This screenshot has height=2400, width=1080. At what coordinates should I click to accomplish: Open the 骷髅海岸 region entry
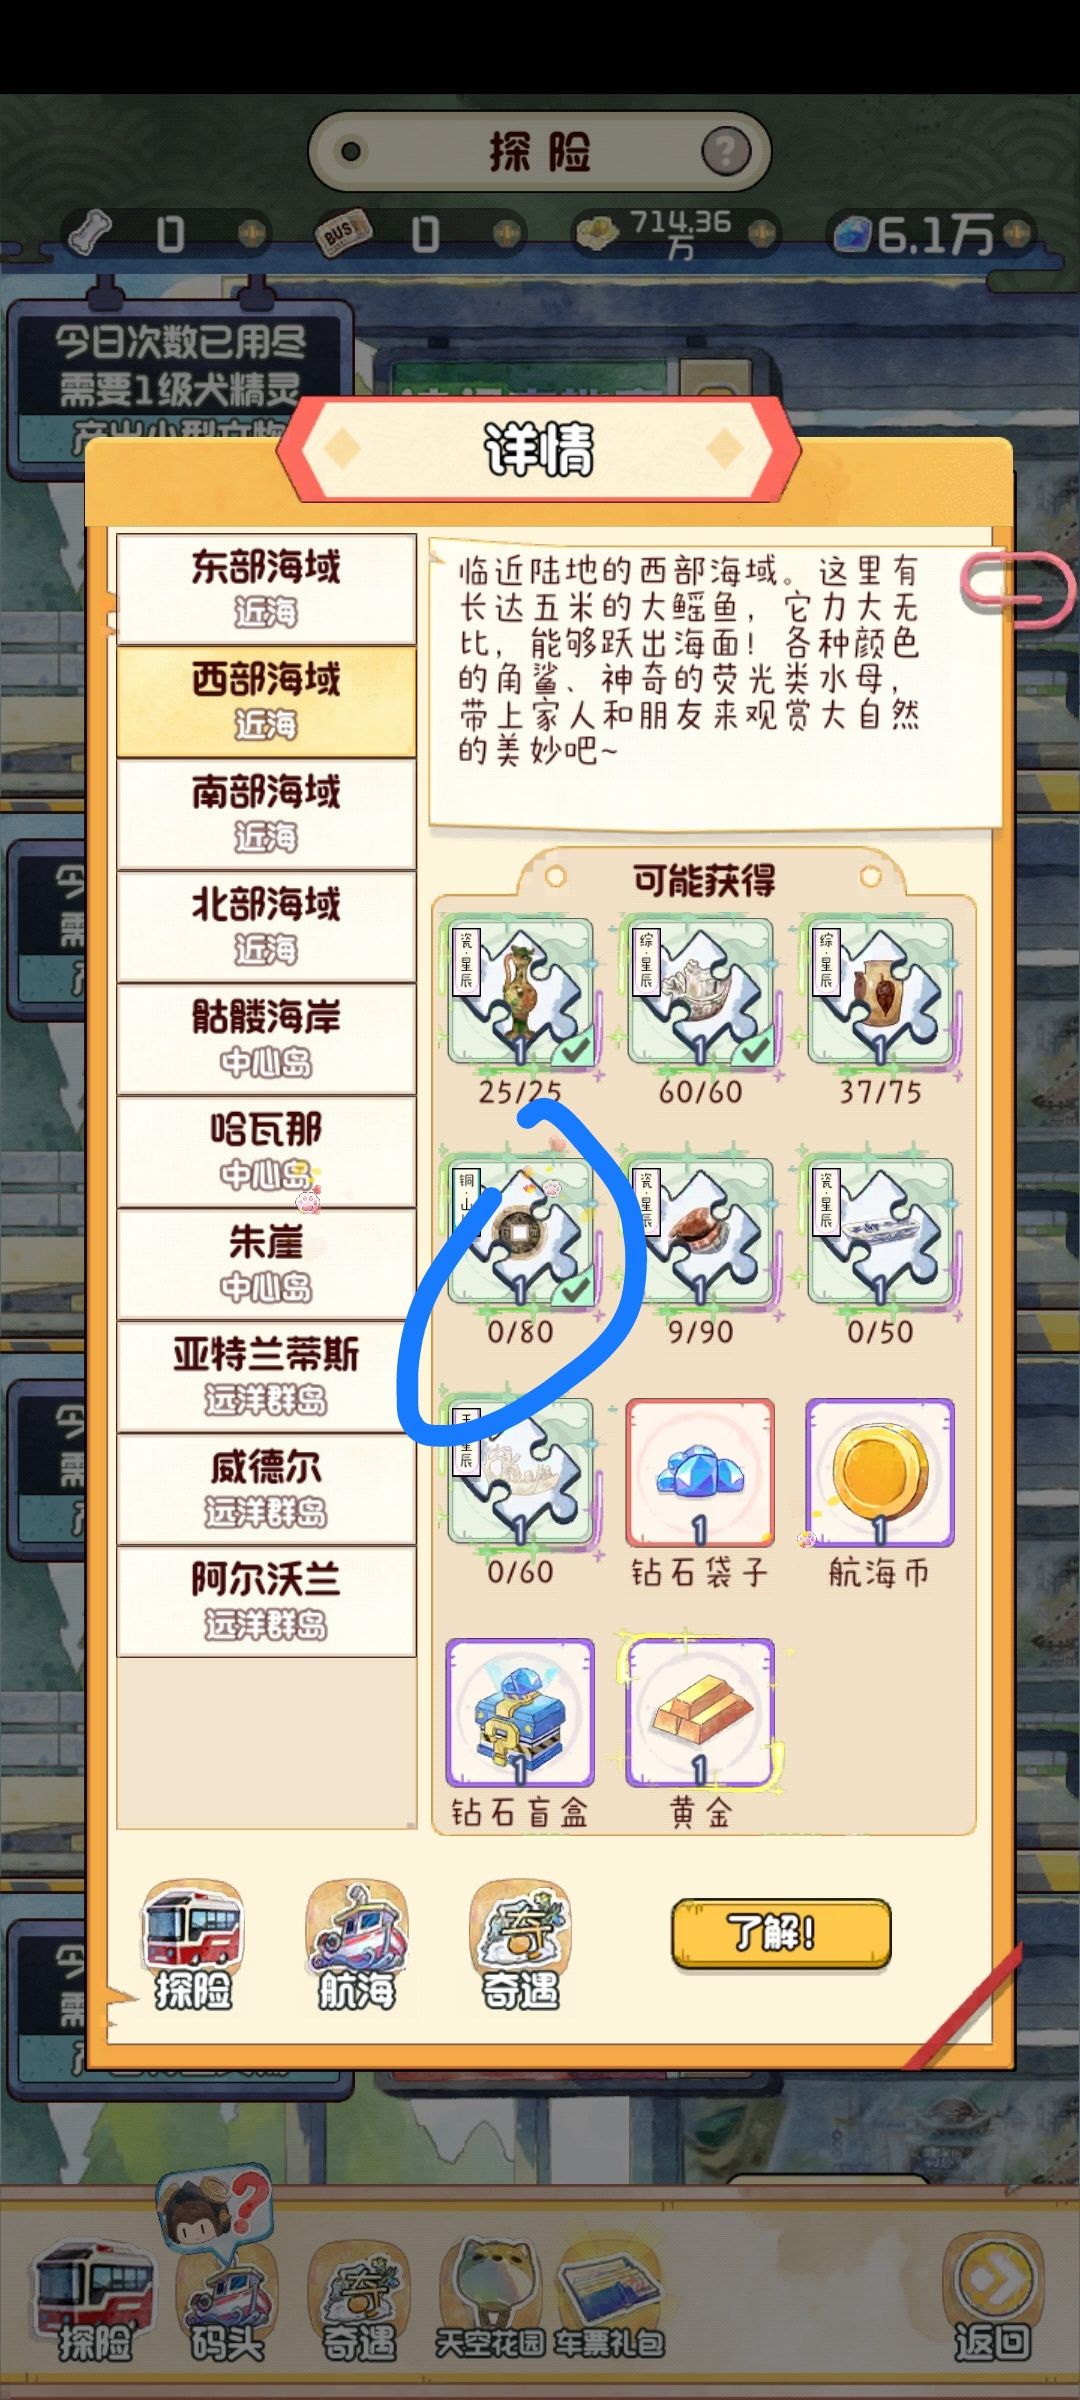click(x=266, y=1039)
